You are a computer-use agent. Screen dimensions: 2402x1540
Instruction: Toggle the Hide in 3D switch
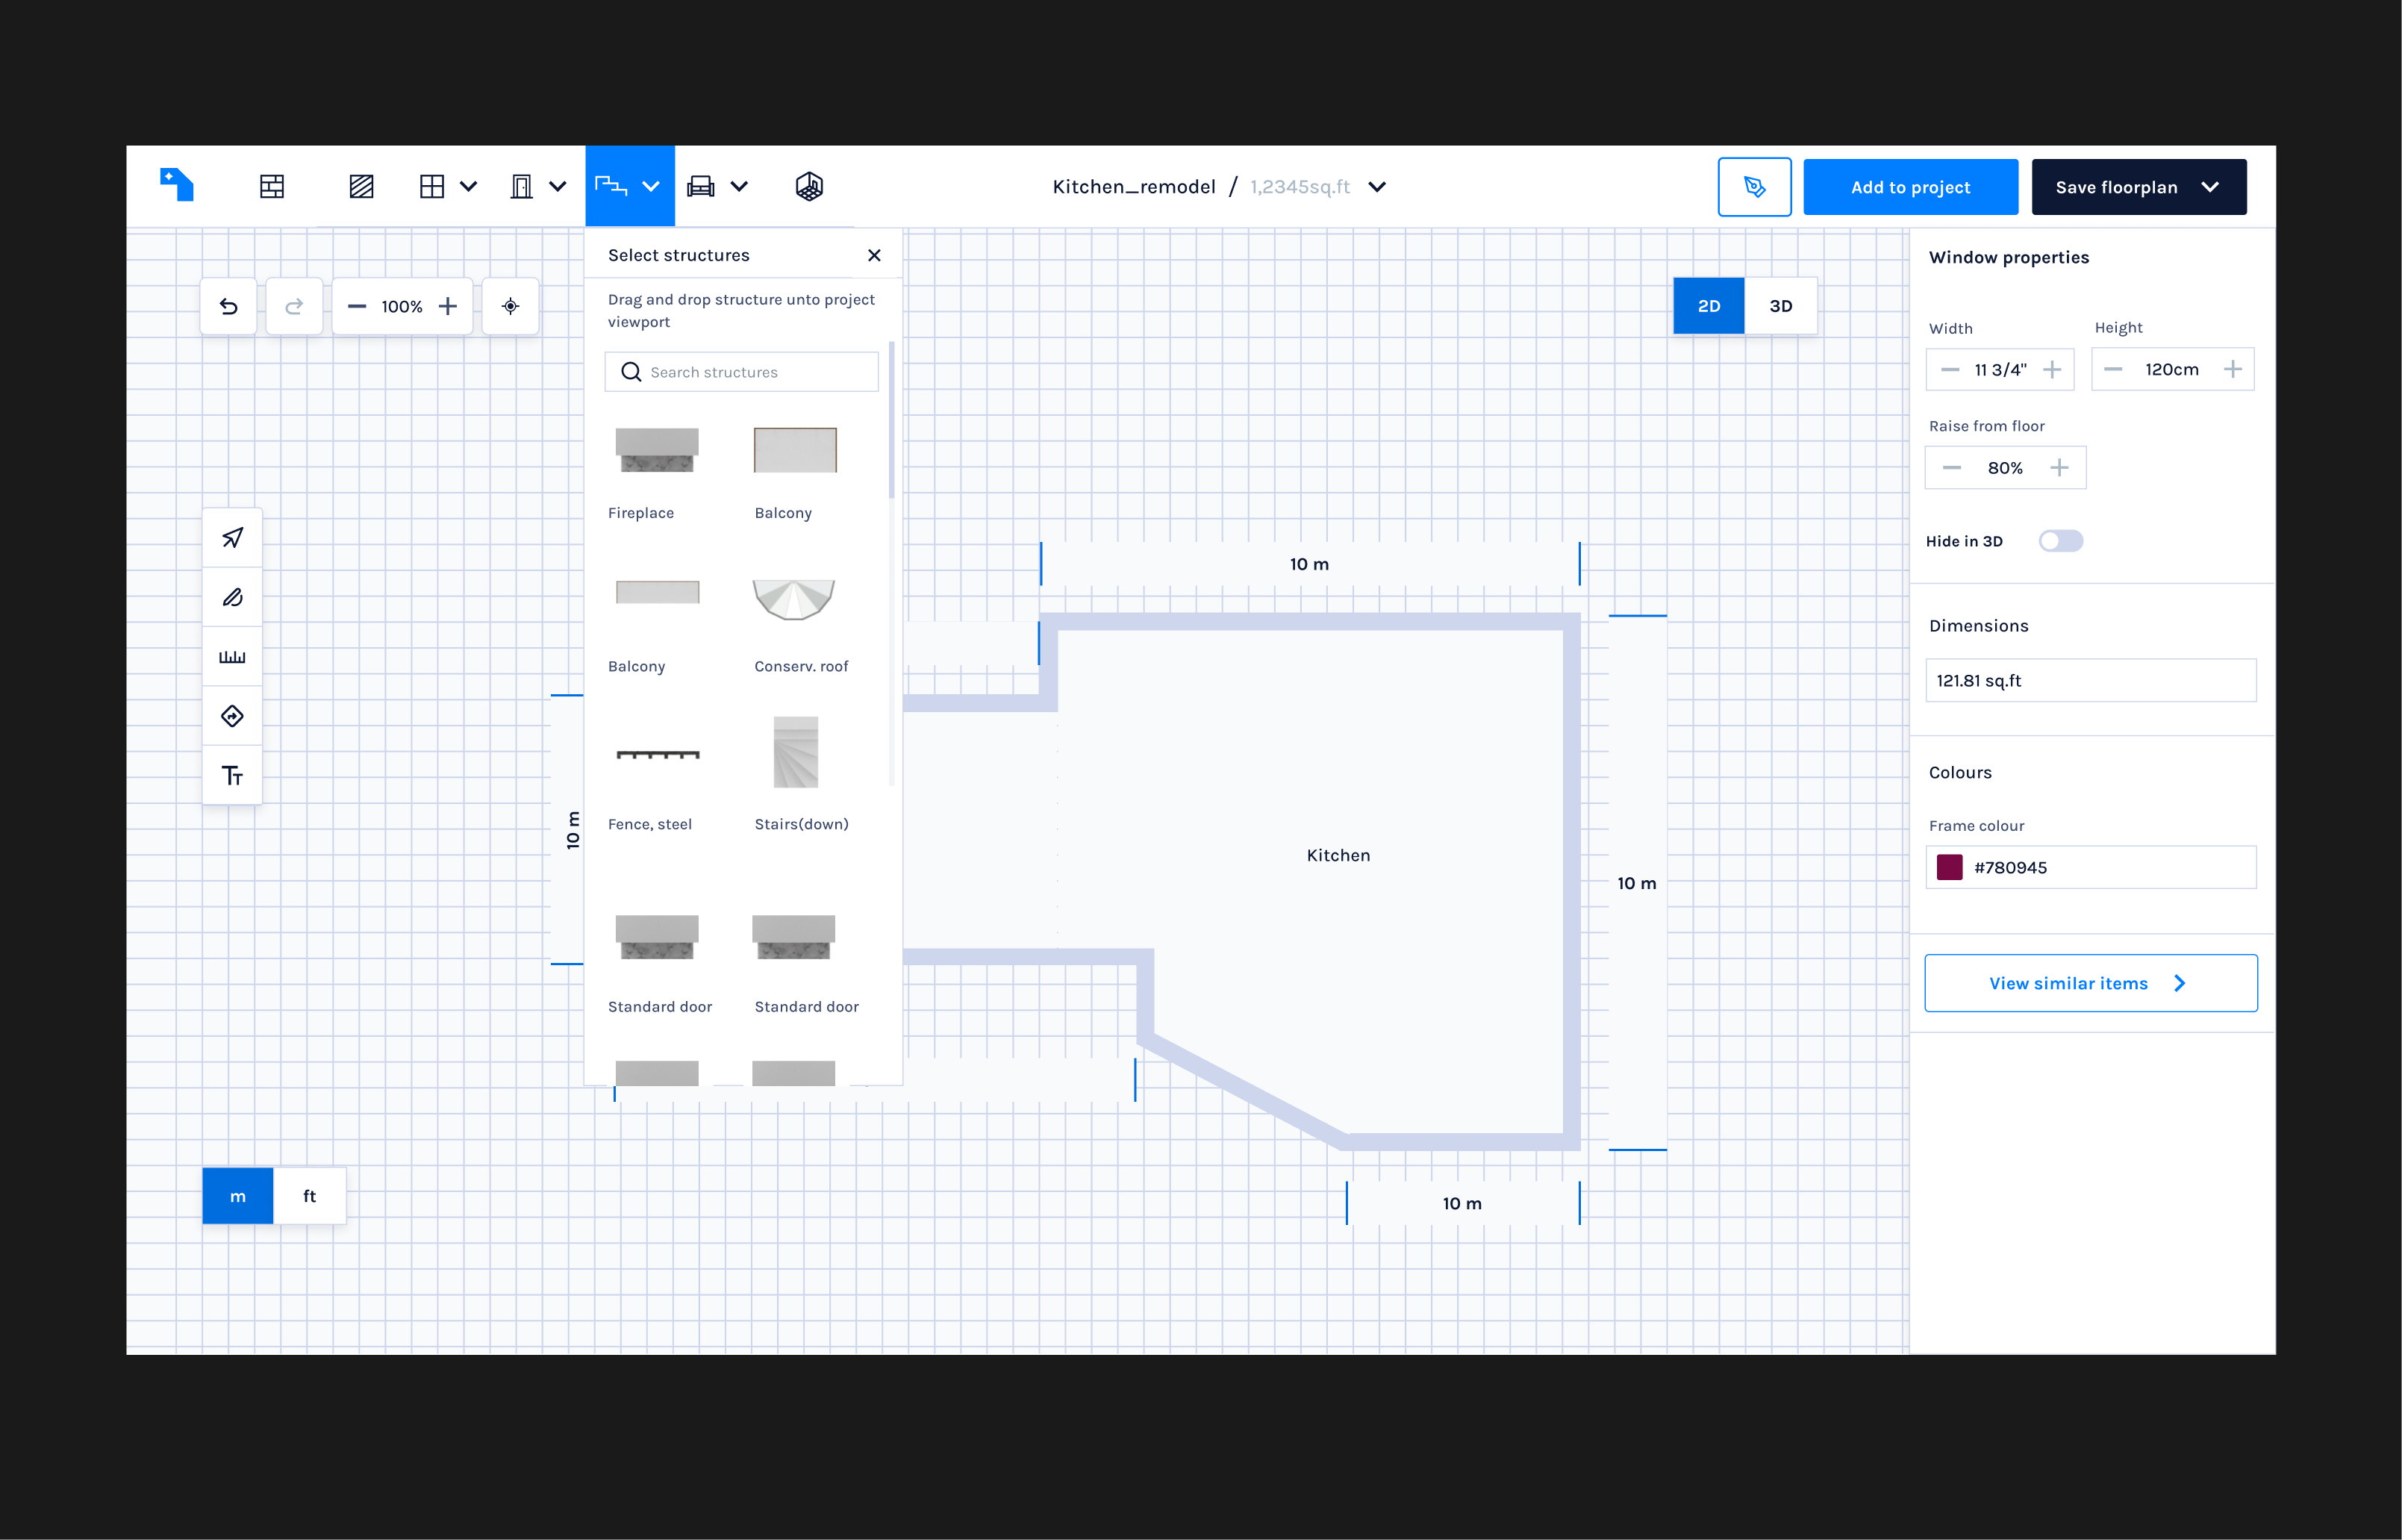pyautogui.click(x=2060, y=541)
